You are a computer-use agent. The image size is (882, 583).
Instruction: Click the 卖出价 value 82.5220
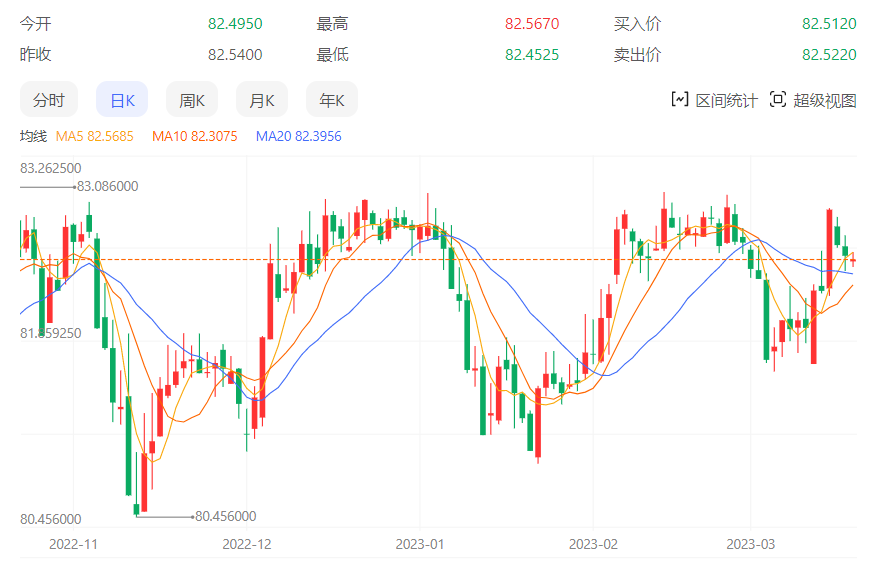click(829, 55)
